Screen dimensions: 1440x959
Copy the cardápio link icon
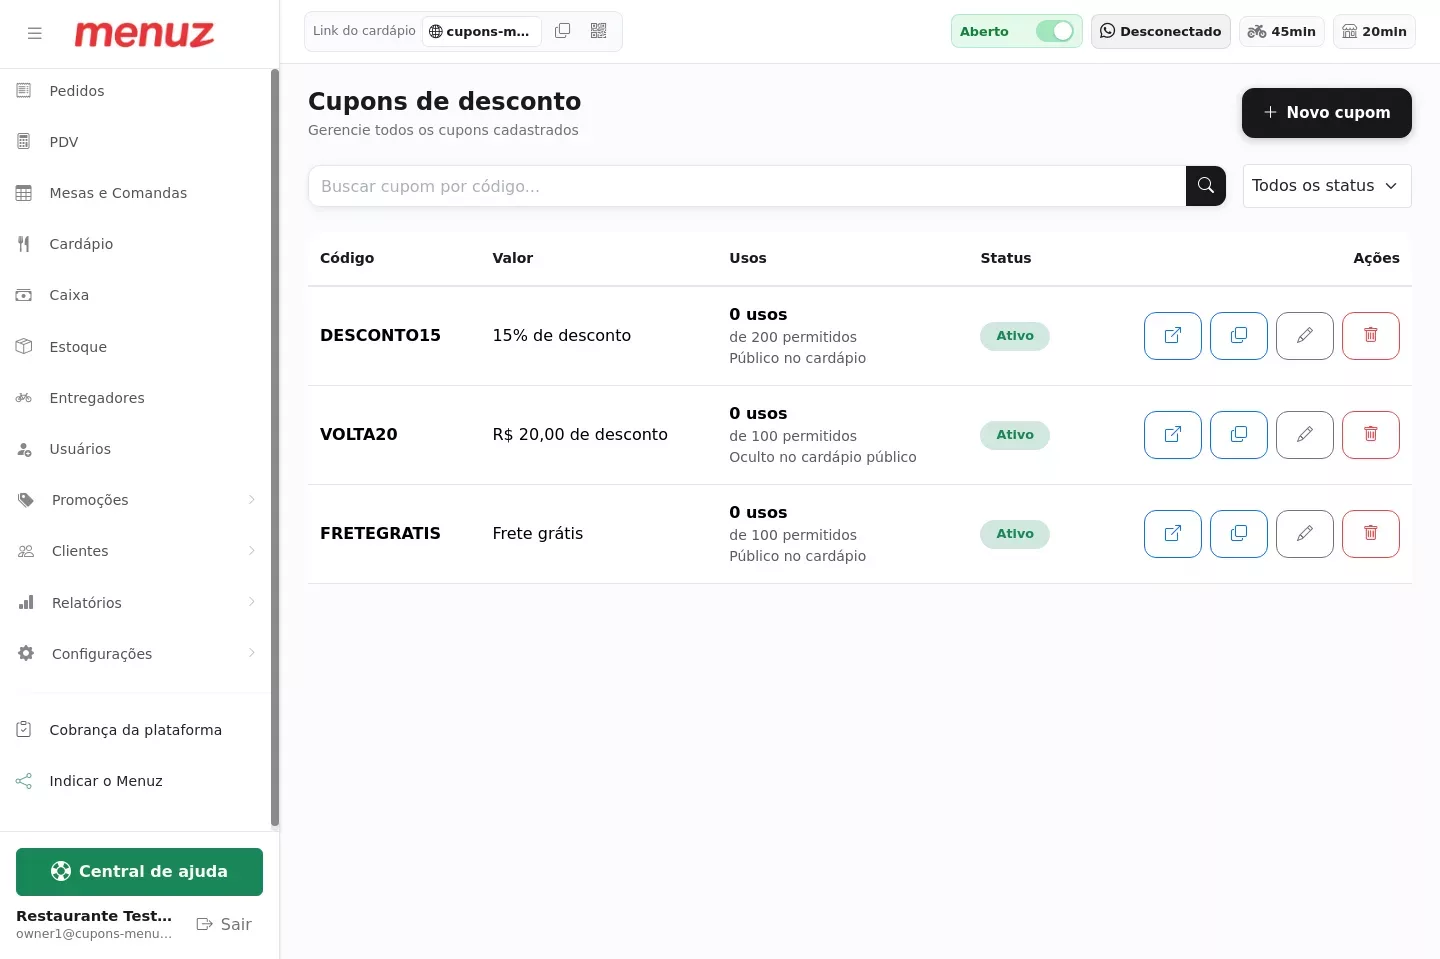tap(563, 31)
